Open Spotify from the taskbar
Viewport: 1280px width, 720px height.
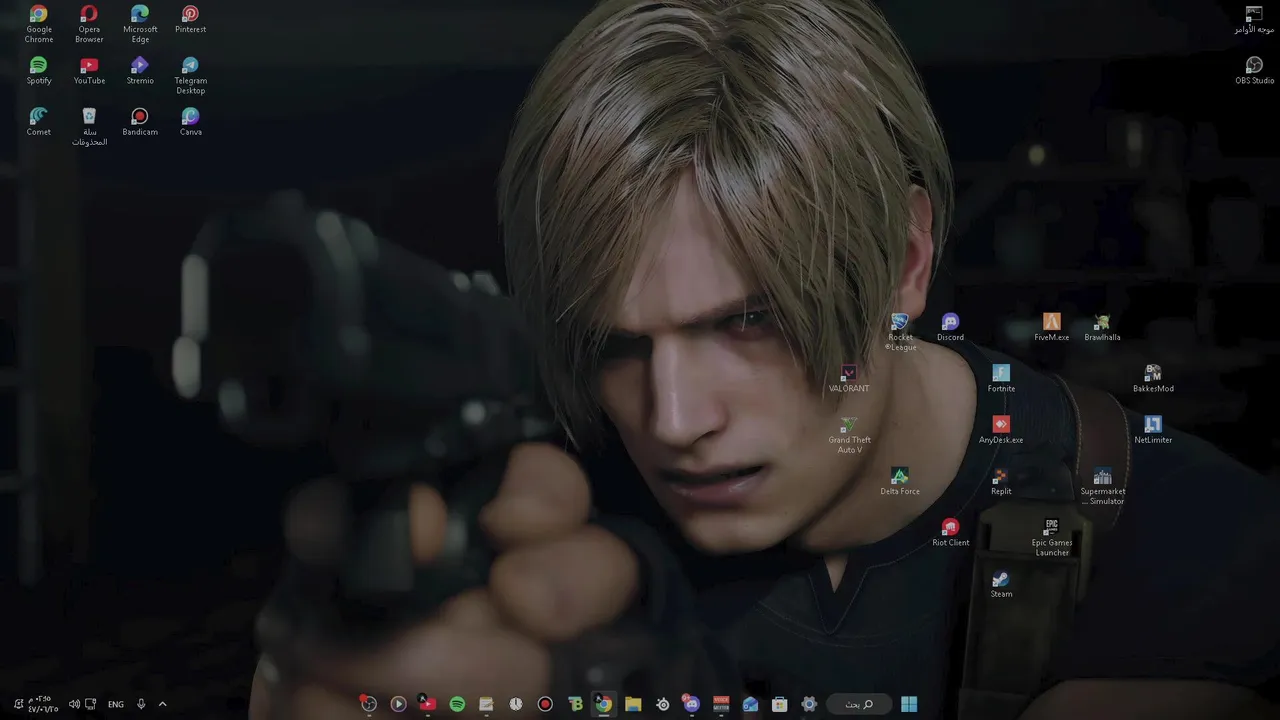457,704
